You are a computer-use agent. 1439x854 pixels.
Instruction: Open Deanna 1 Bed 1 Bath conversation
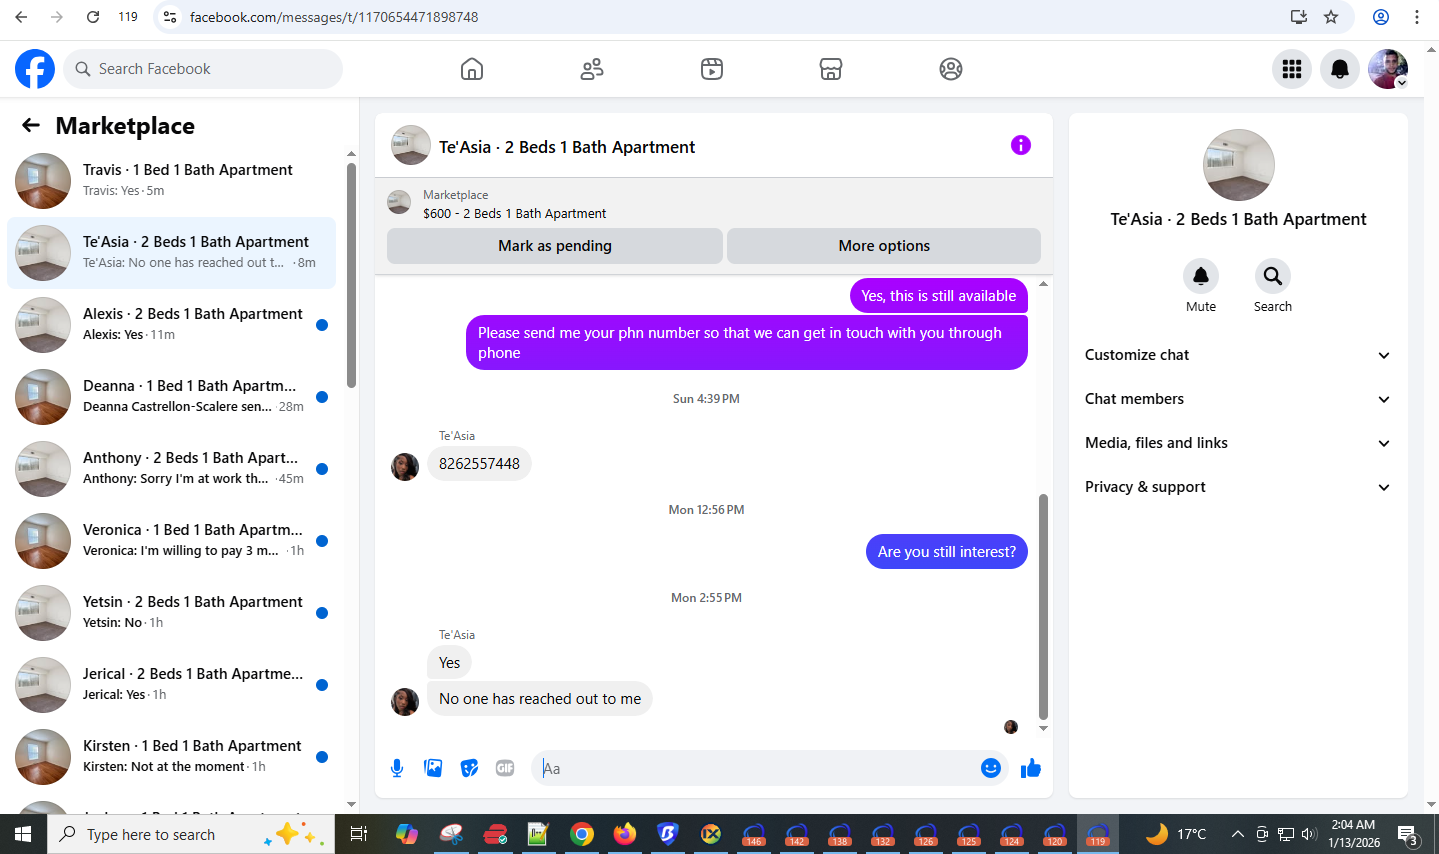click(x=172, y=397)
